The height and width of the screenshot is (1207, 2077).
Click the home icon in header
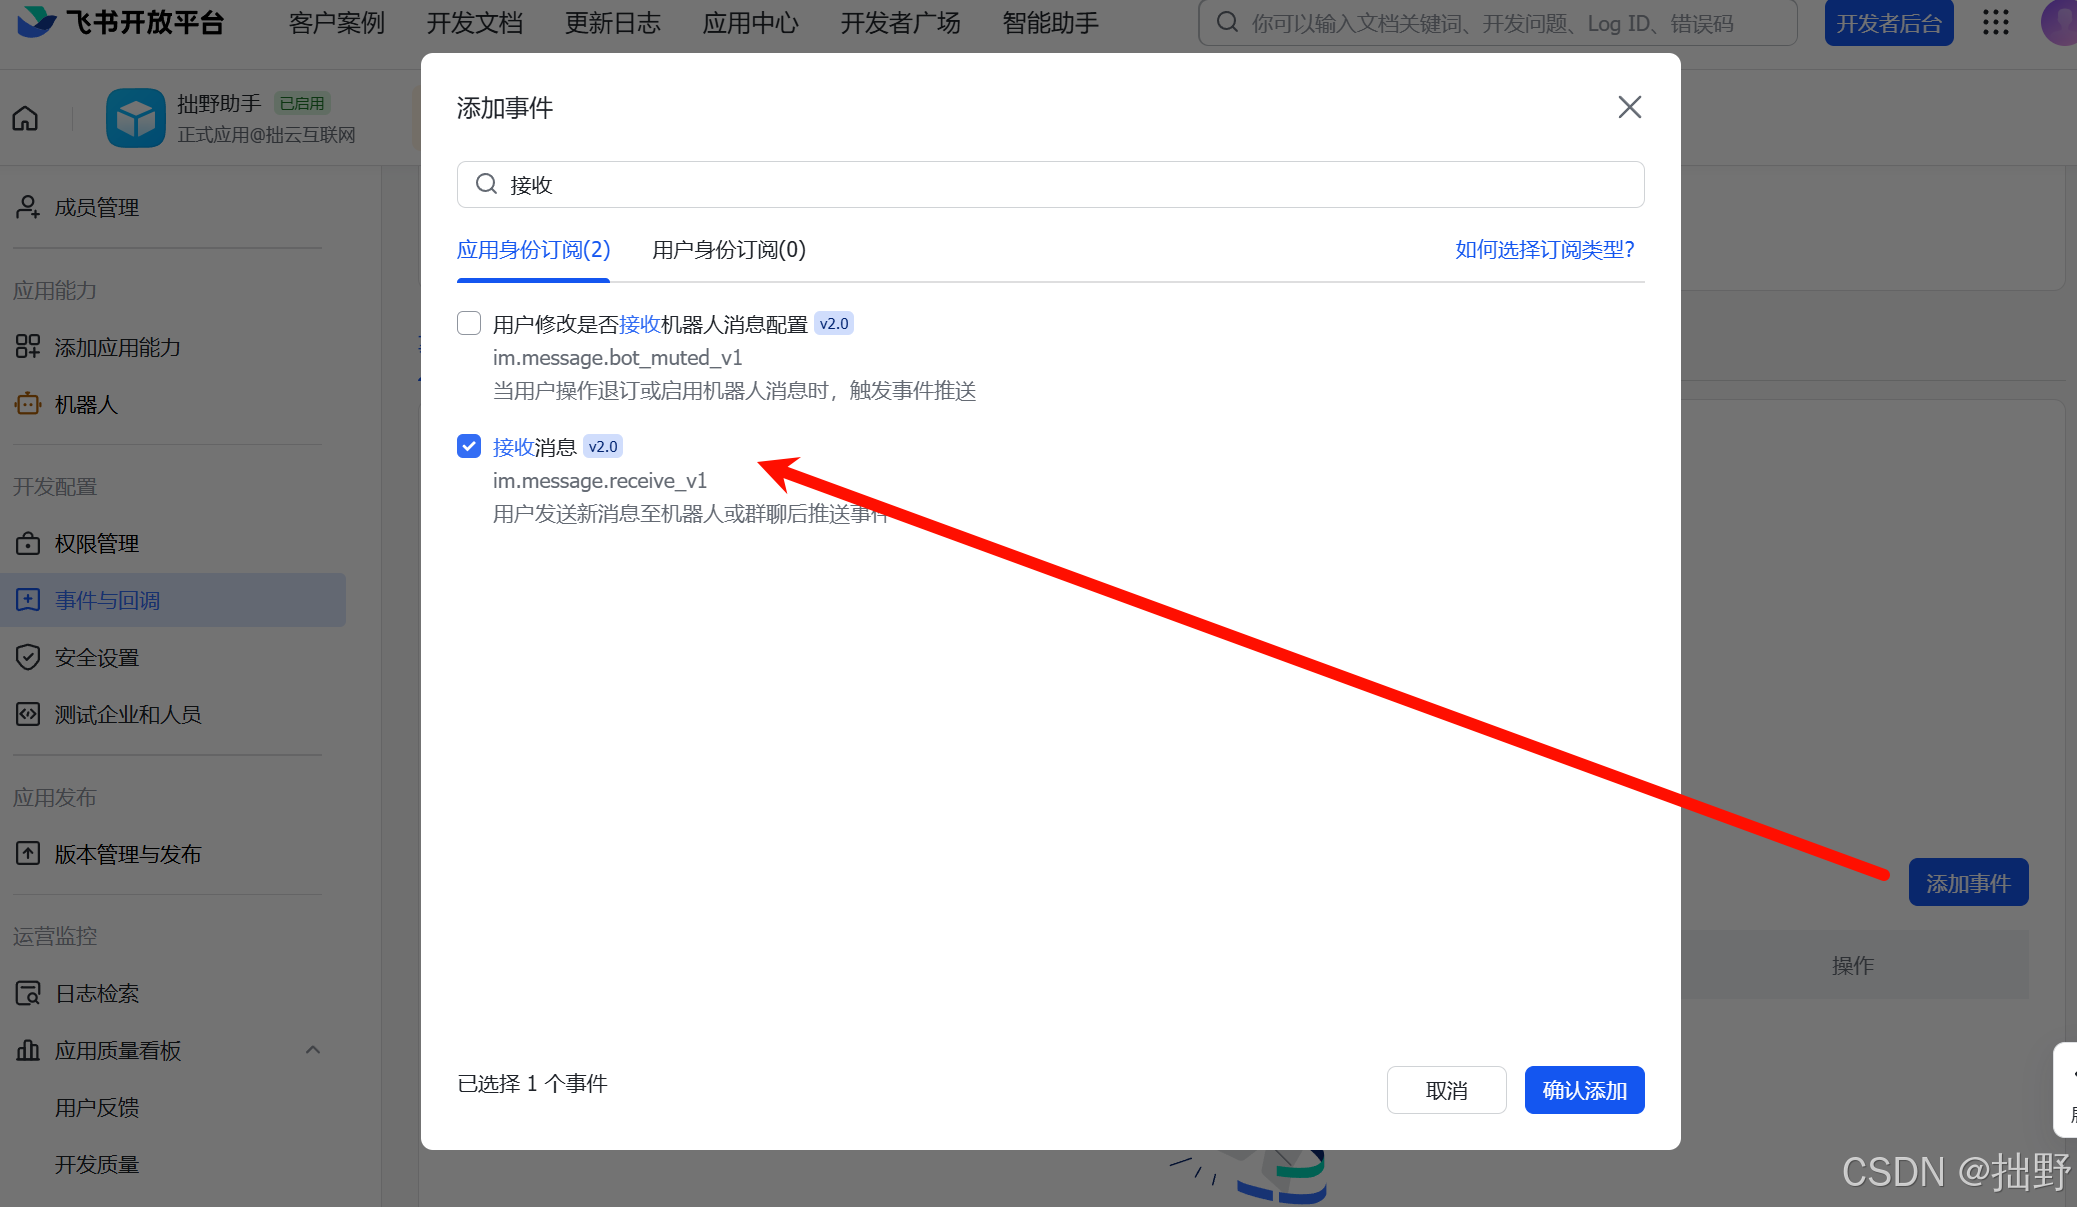coord(26,119)
